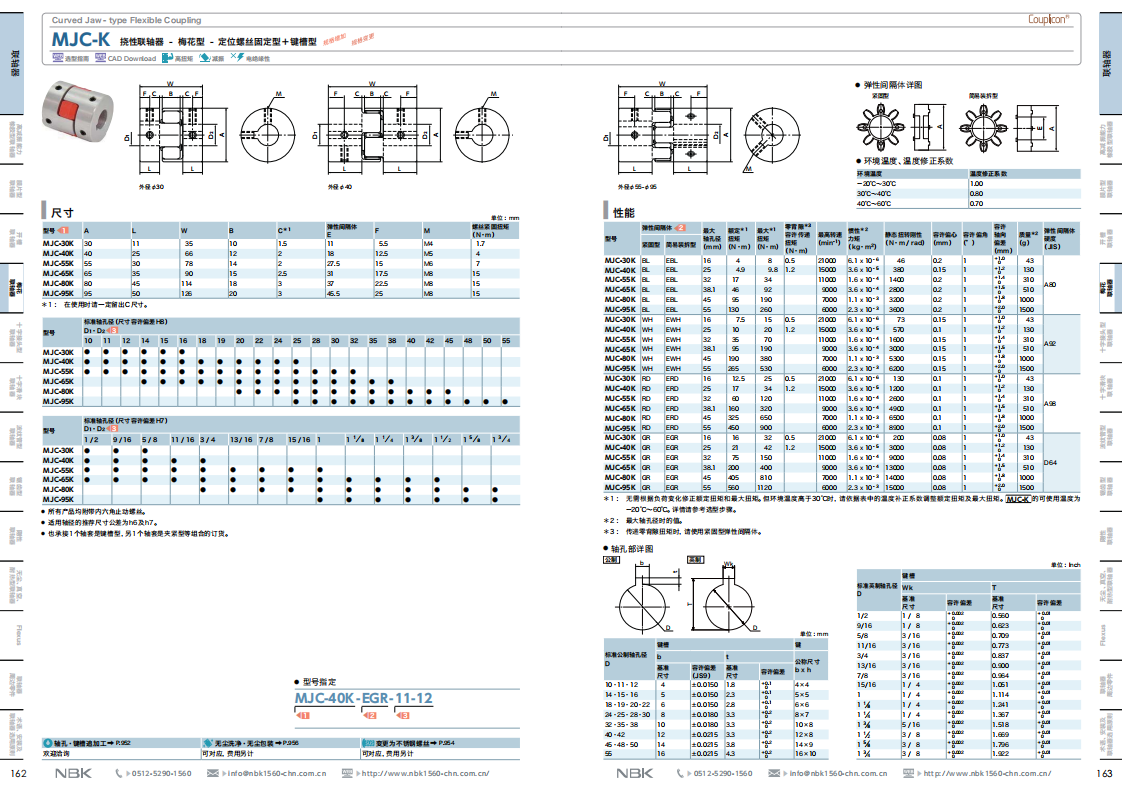
Task: Click the envelope icon in page 163 footer
Action: pos(774,773)
